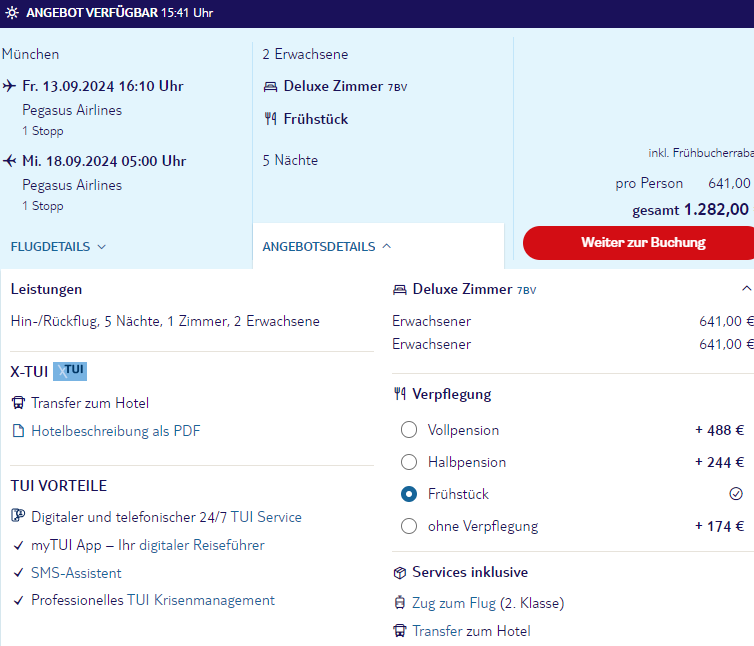The height and width of the screenshot is (646, 754).
Task: Click the cutlery icon beside Frühstück in summary
Action: tap(270, 119)
